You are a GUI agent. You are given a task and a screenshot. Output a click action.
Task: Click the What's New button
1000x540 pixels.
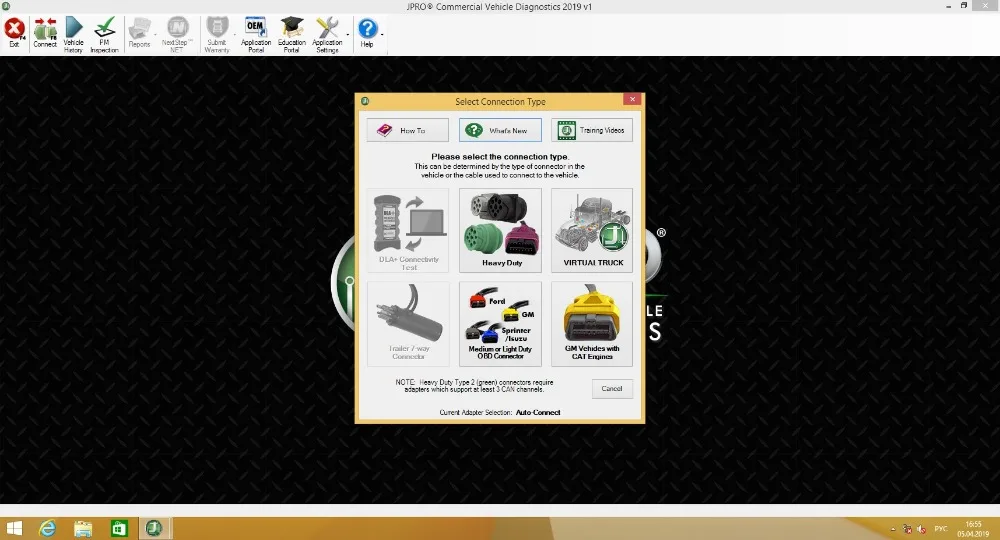pyautogui.click(x=500, y=130)
